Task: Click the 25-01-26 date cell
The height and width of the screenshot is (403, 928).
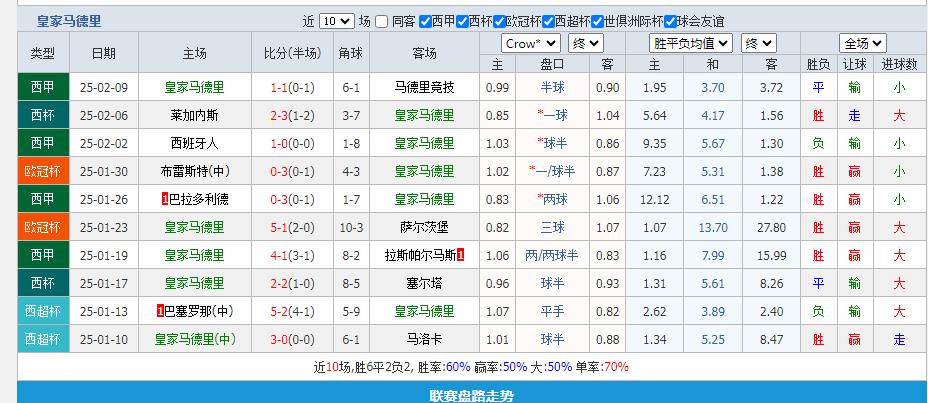Action: [104, 200]
